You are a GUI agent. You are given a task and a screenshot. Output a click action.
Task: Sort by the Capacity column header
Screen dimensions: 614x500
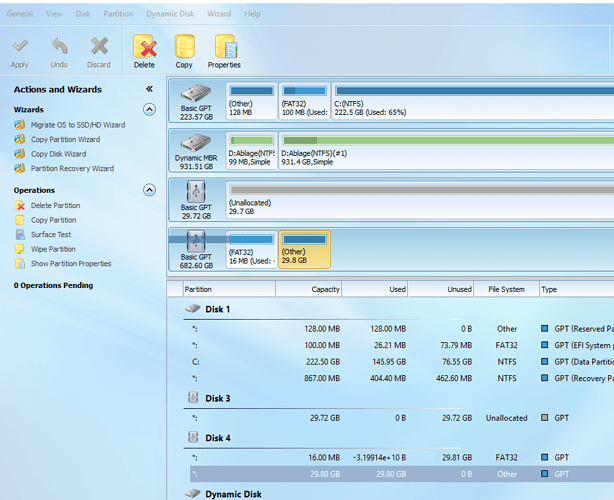pyautogui.click(x=309, y=289)
